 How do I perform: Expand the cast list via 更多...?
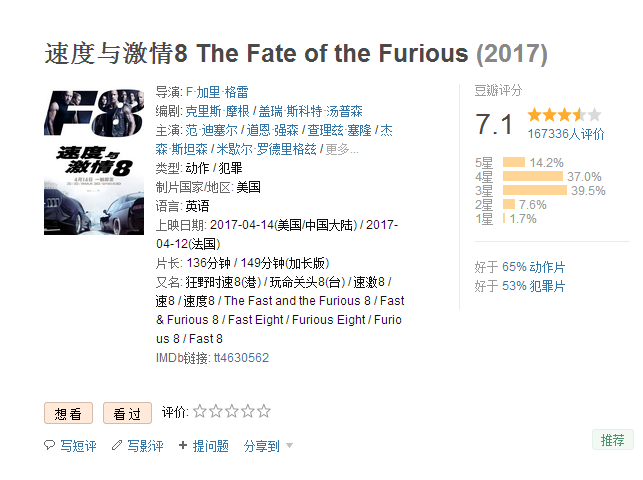342,149
